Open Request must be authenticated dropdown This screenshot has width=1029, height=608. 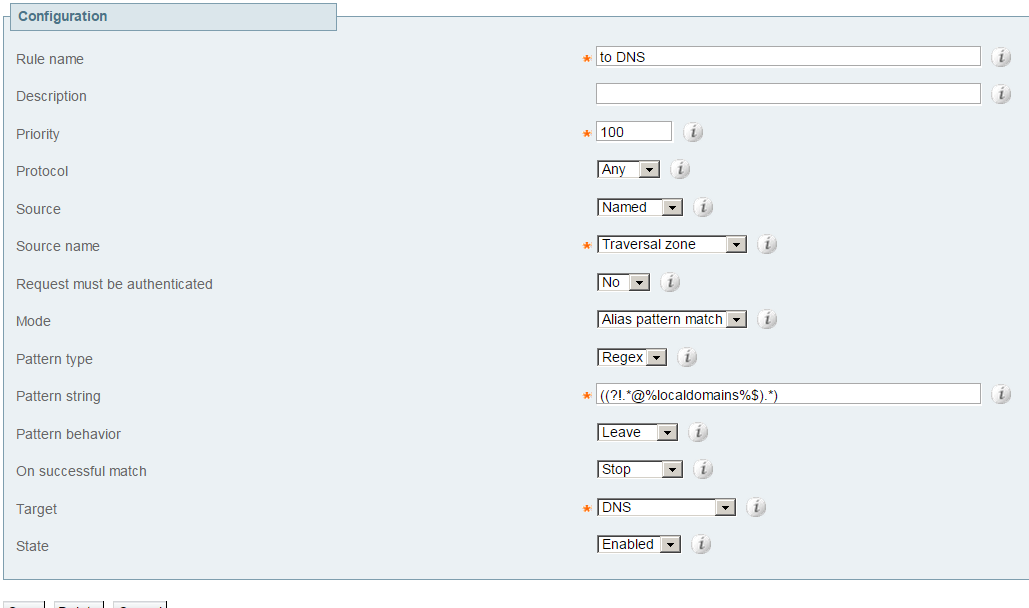coord(623,282)
